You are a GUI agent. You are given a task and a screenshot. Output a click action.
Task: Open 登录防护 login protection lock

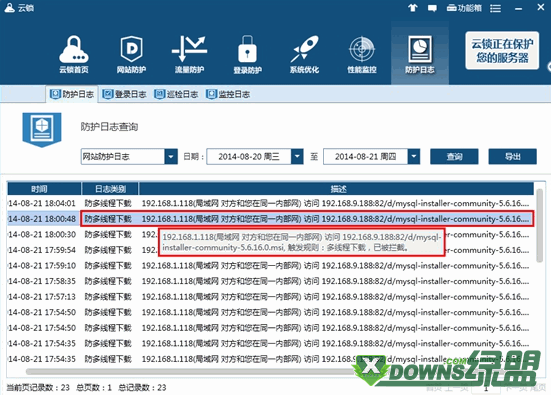tap(247, 54)
